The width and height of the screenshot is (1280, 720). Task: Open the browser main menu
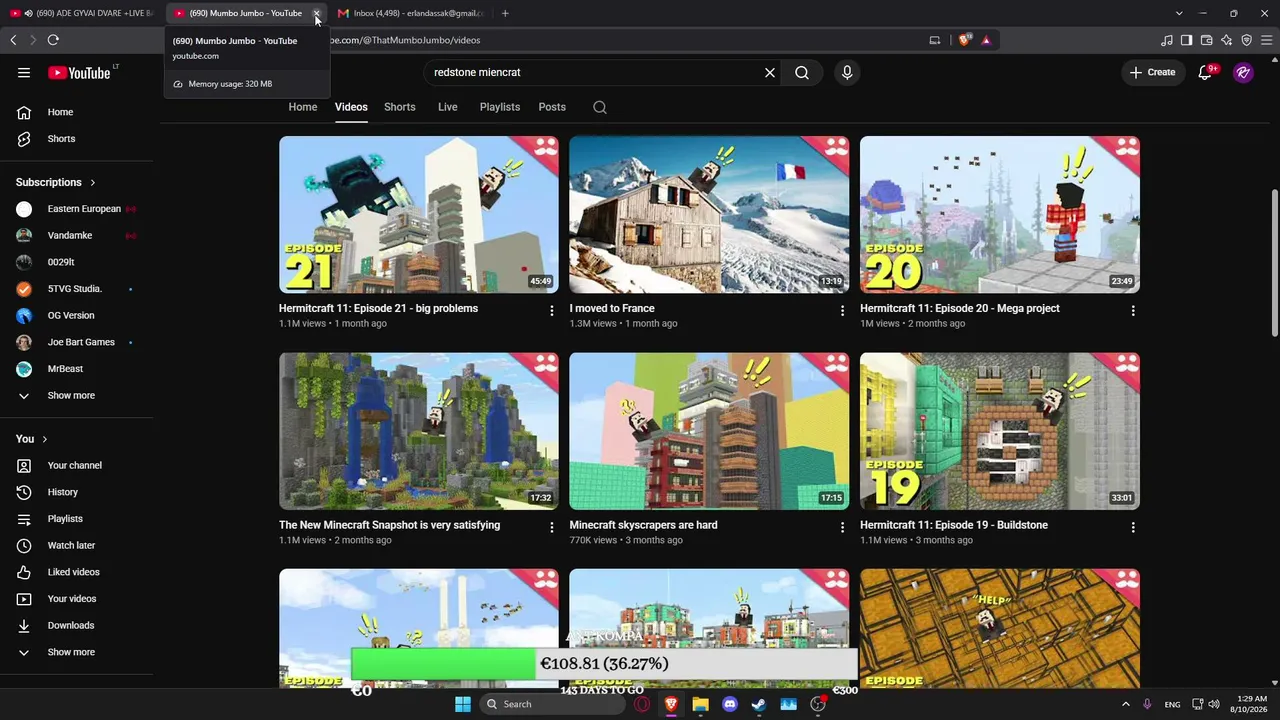tap(1267, 40)
